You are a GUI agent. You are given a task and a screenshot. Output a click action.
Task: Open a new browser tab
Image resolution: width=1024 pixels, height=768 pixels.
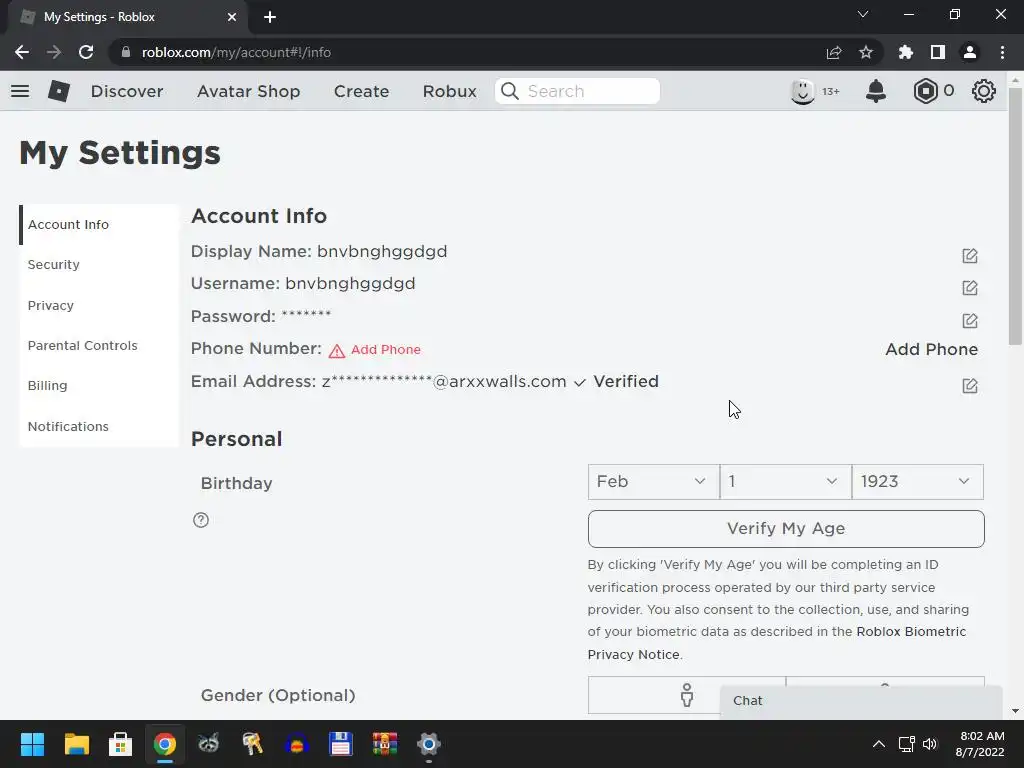coord(270,17)
